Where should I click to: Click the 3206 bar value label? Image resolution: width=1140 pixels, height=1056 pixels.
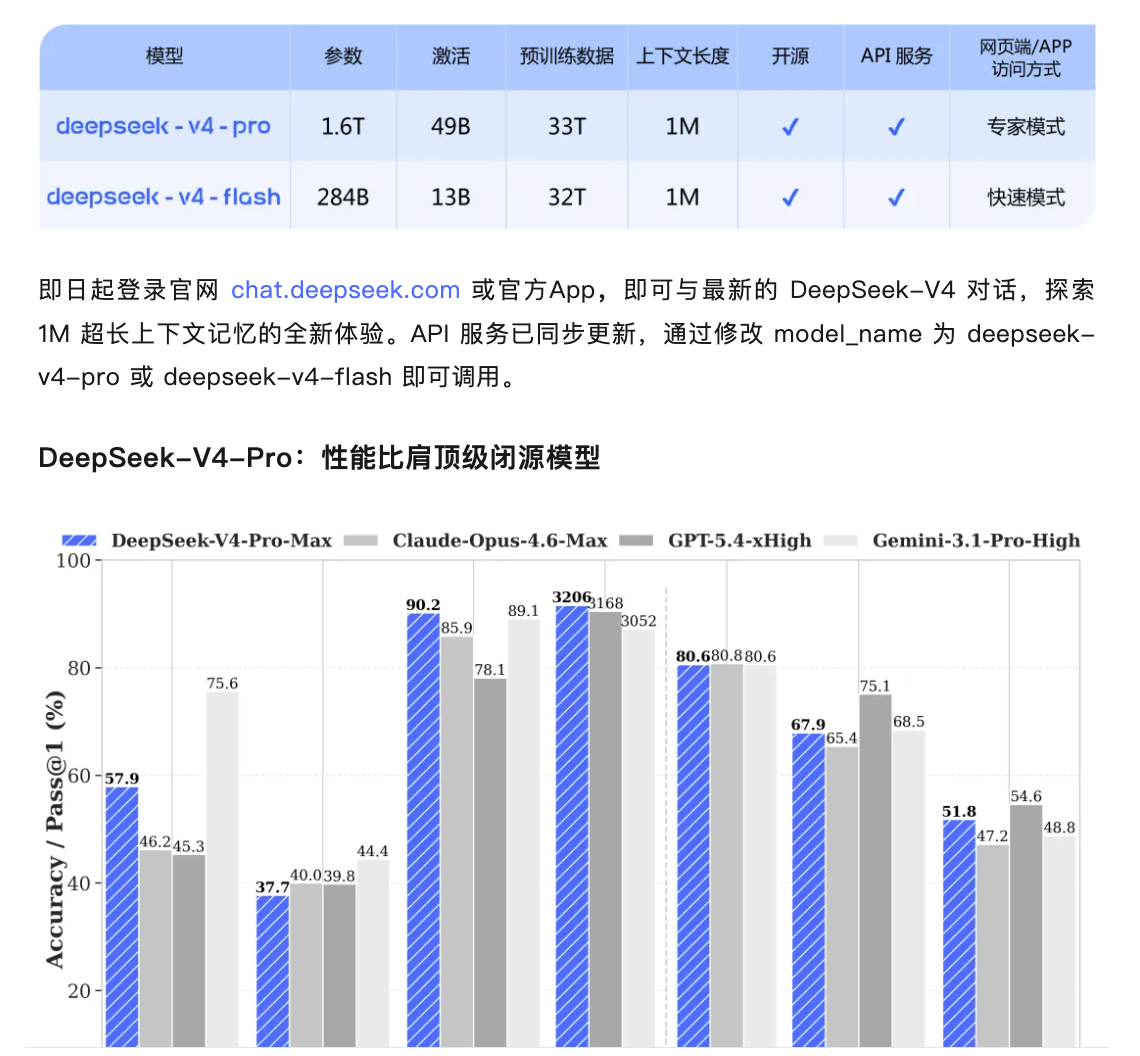[x=571, y=597]
